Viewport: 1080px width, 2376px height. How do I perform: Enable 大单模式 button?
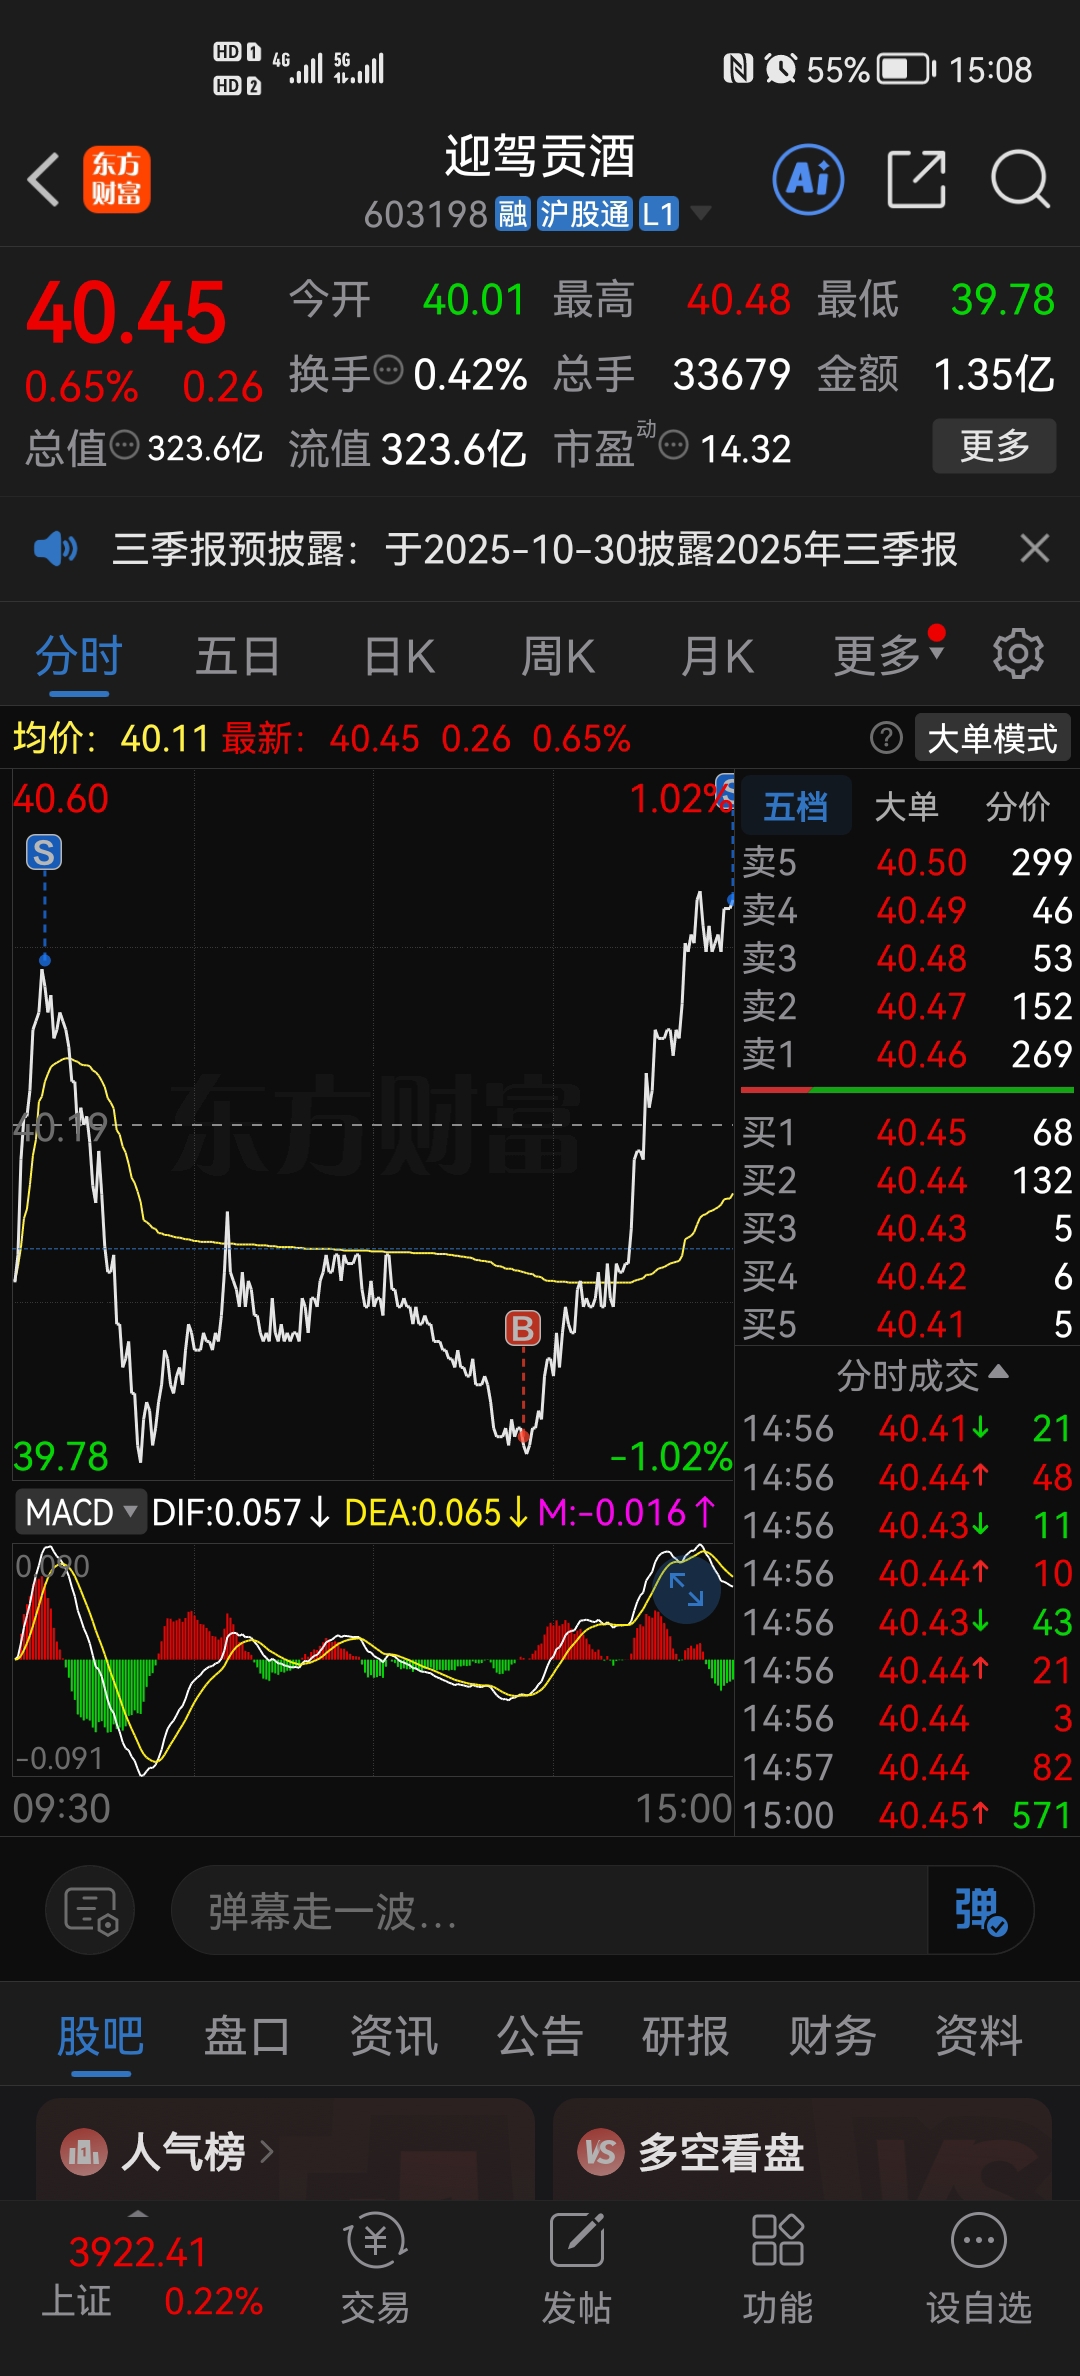pyautogui.click(x=992, y=738)
